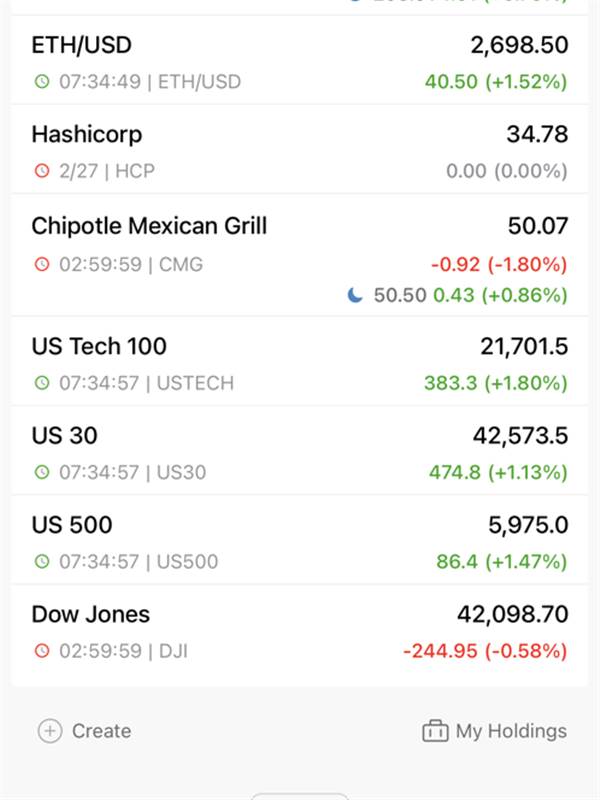Tap the red clock icon for Chipotle CMG
The width and height of the screenshot is (600, 800).
coord(42,264)
